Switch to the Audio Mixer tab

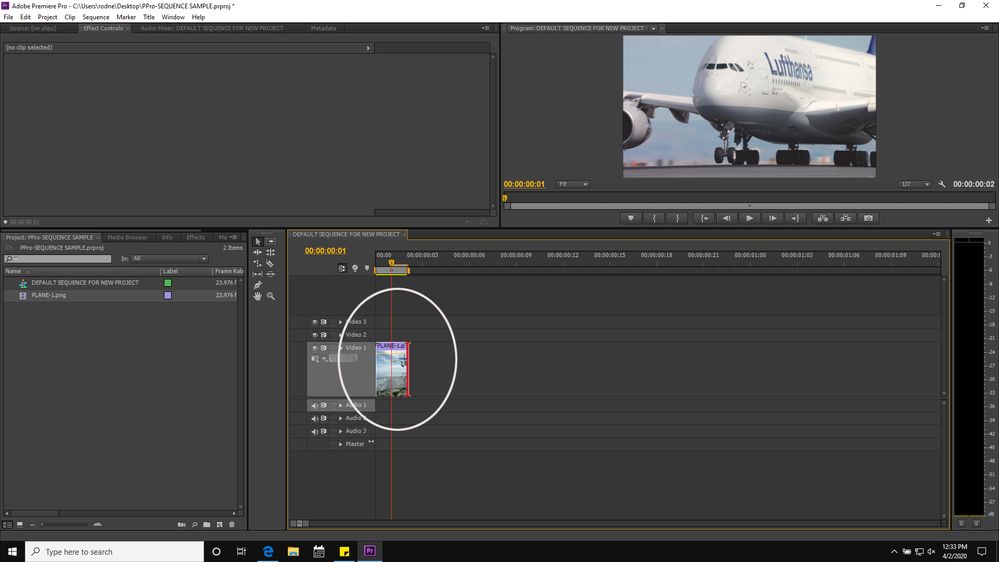(212, 28)
